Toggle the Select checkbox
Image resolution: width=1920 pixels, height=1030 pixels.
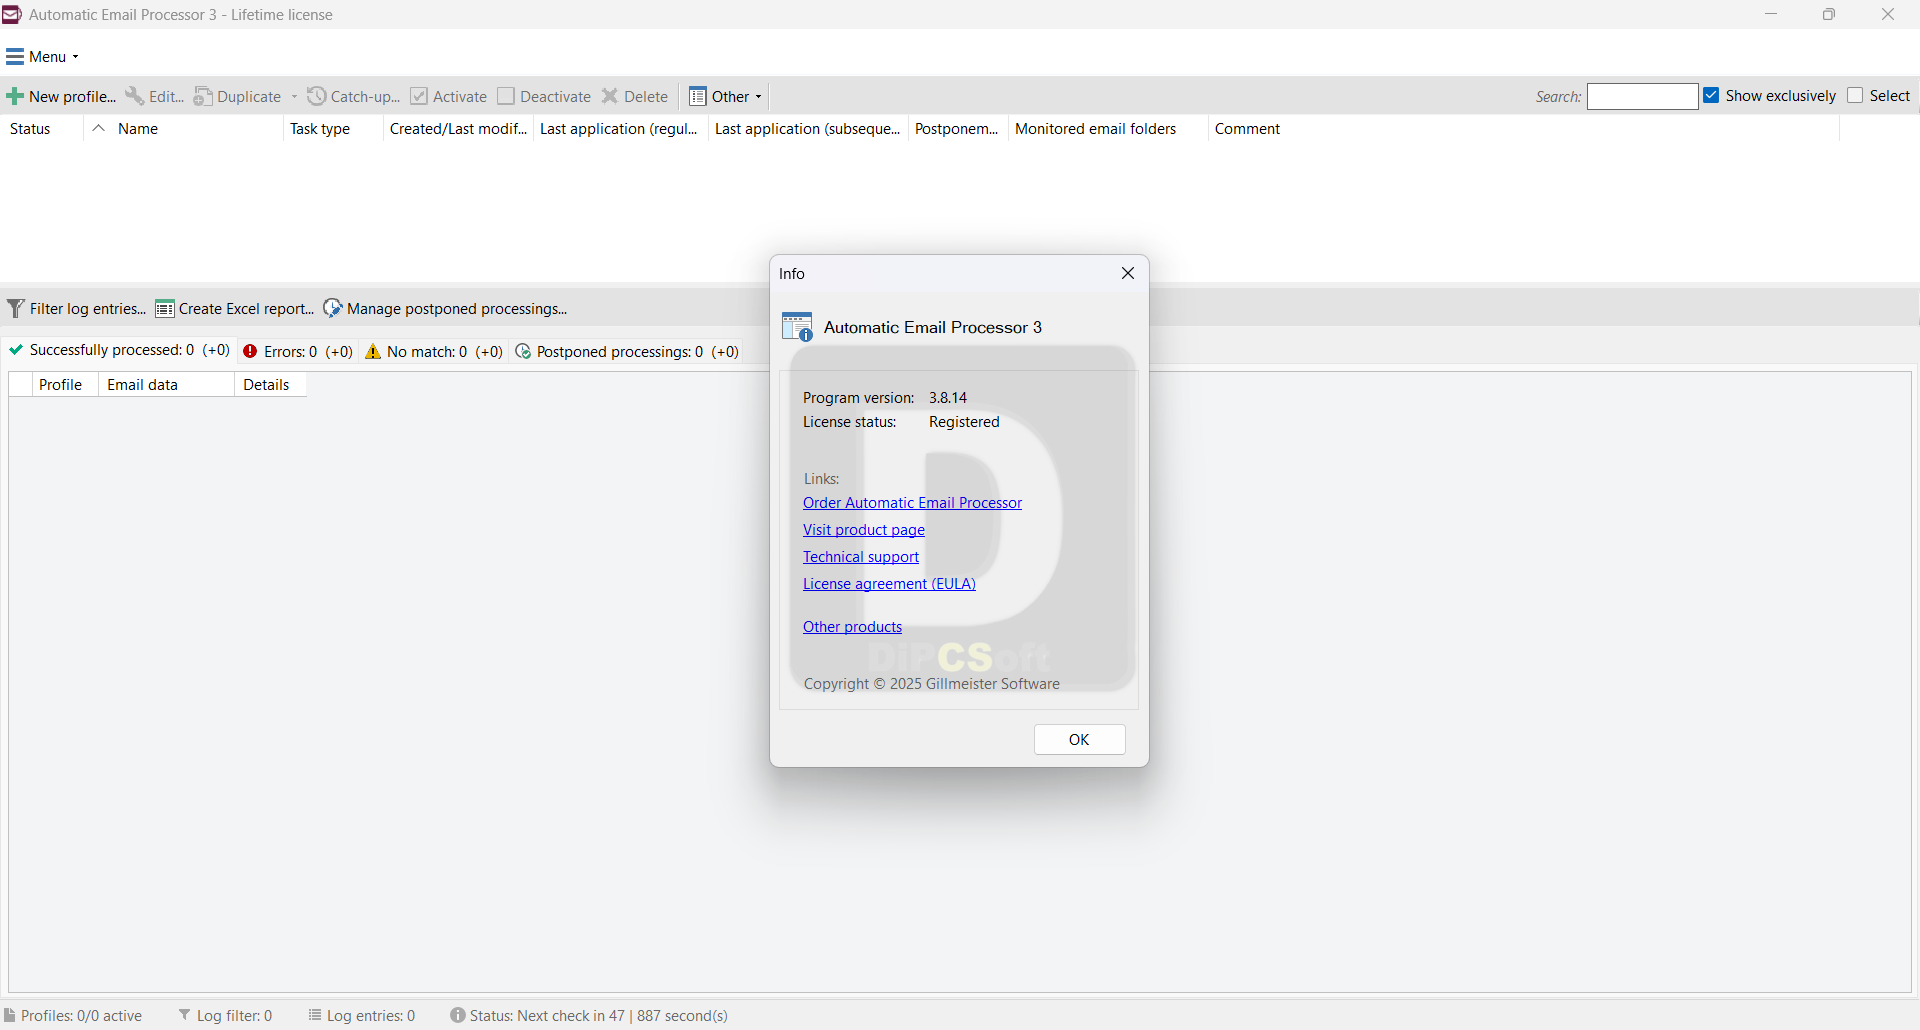[1856, 95]
